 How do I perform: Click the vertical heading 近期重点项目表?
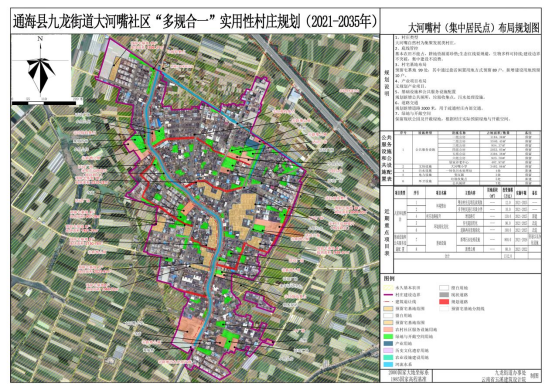[x=387, y=232]
